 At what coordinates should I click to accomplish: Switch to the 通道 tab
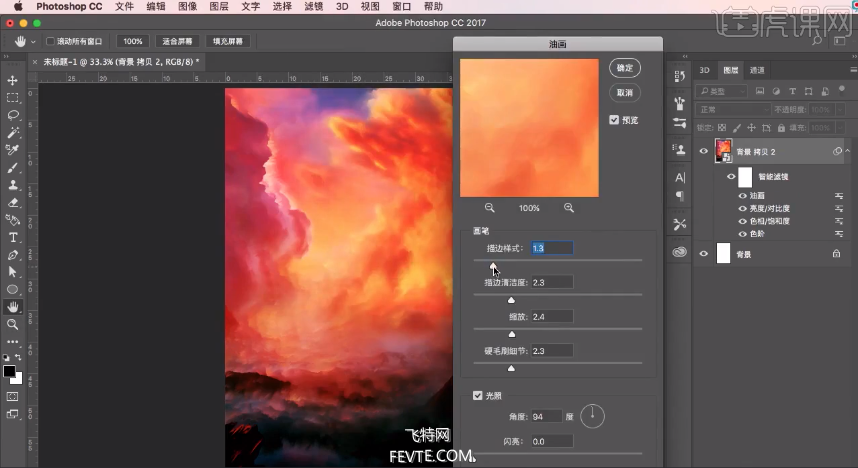[x=757, y=70]
